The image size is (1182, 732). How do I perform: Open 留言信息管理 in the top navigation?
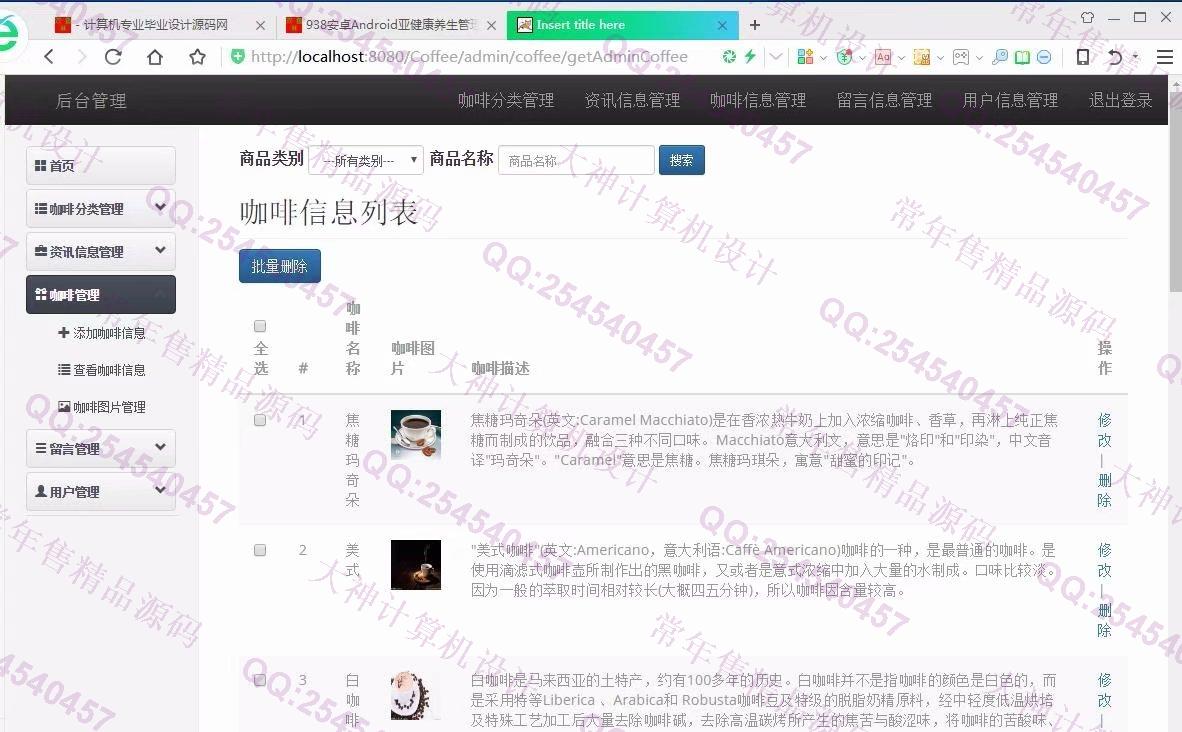884,100
